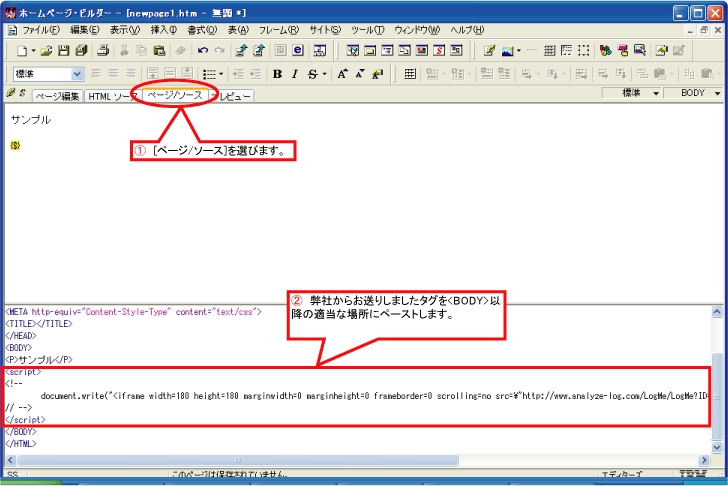Click the source pane scroll up arrow

717,312
